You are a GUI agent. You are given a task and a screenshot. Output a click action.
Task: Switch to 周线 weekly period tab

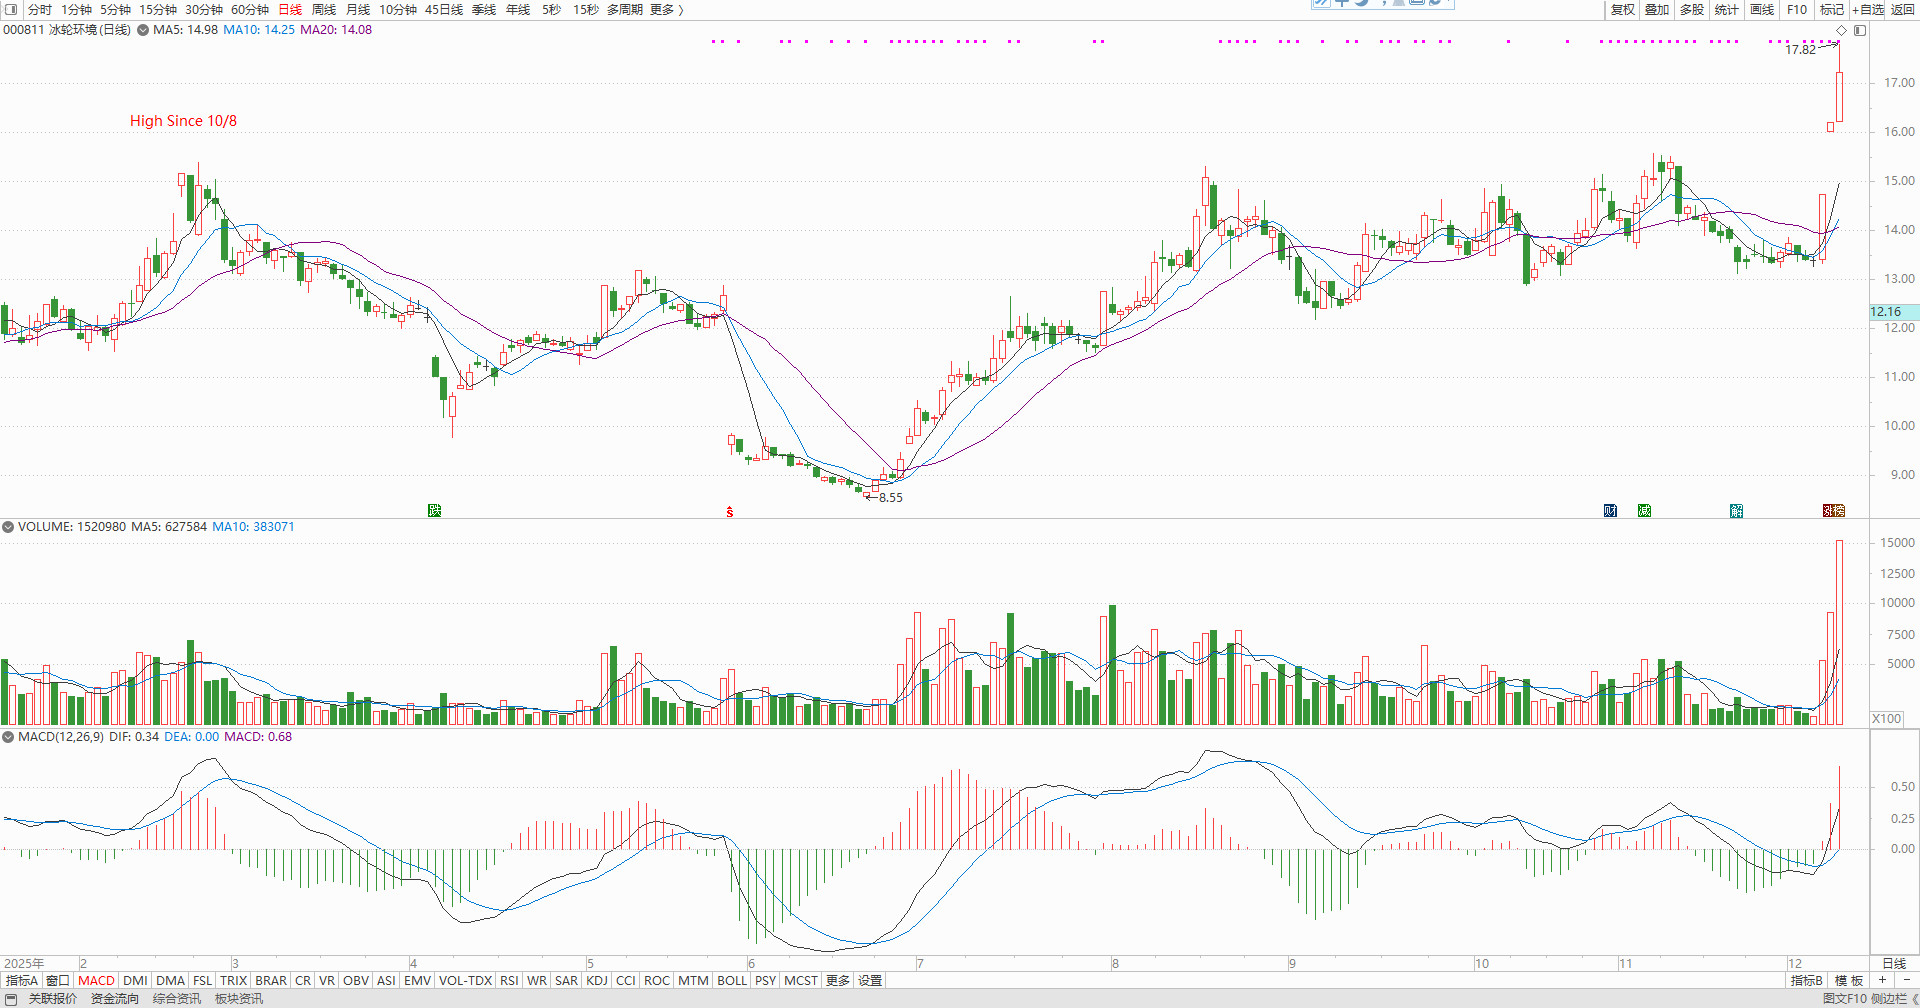tap(324, 10)
